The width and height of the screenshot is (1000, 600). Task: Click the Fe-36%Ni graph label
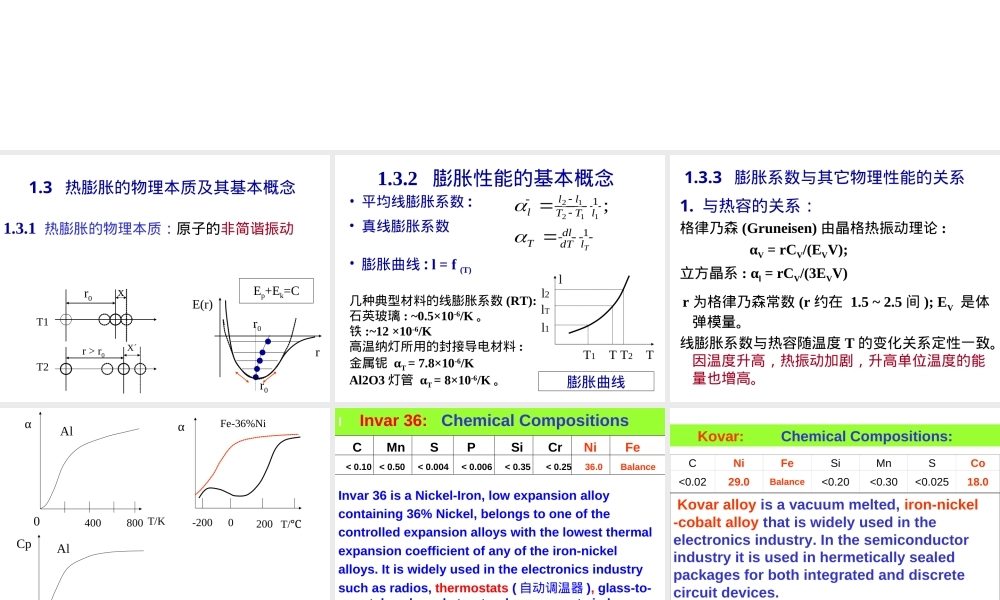pos(243,423)
